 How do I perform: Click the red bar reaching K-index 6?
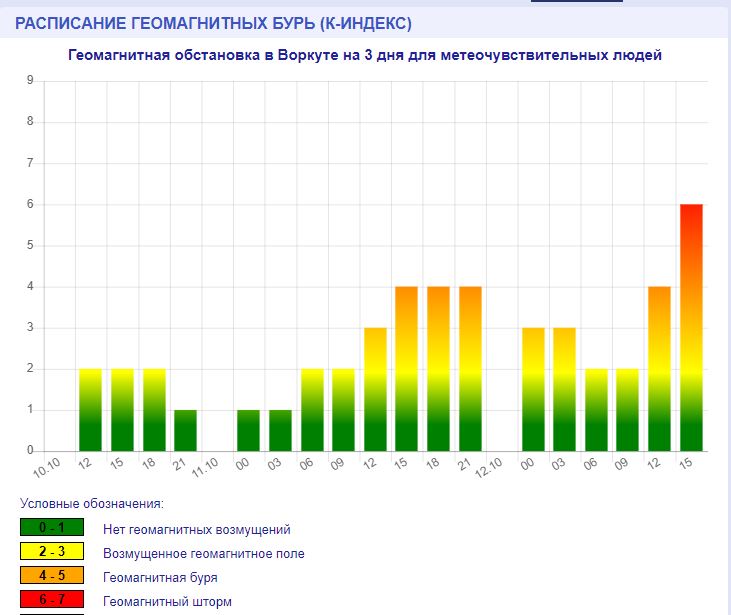click(x=691, y=327)
